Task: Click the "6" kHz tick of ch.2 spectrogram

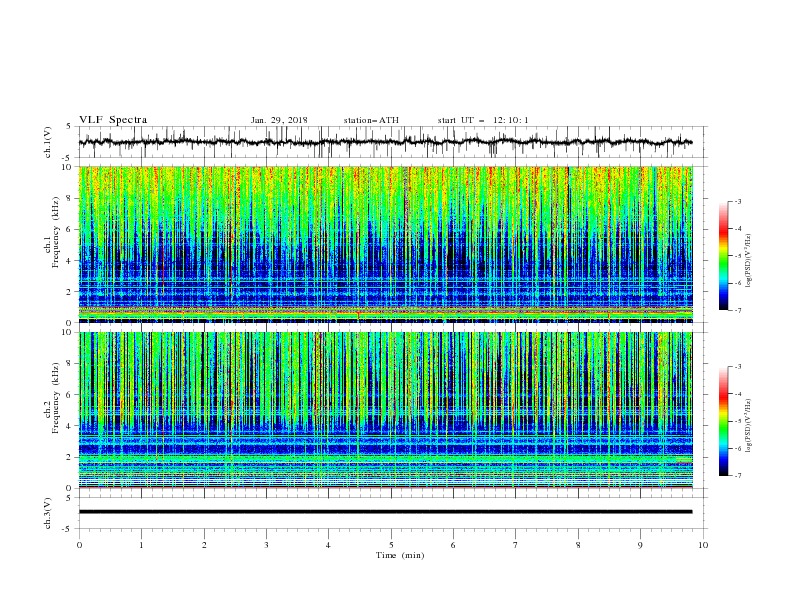Action: click(x=70, y=395)
